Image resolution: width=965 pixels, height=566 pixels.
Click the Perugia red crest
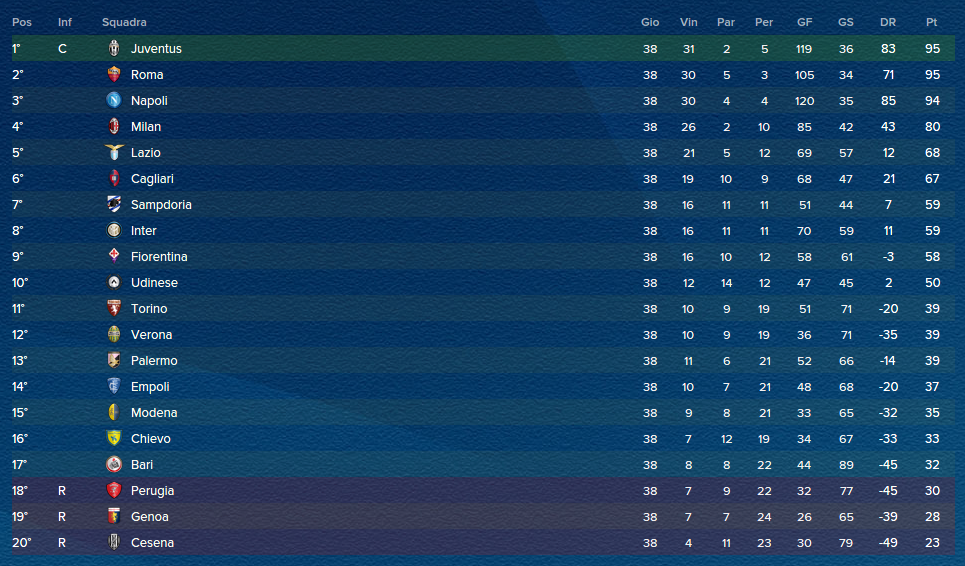pos(114,490)
